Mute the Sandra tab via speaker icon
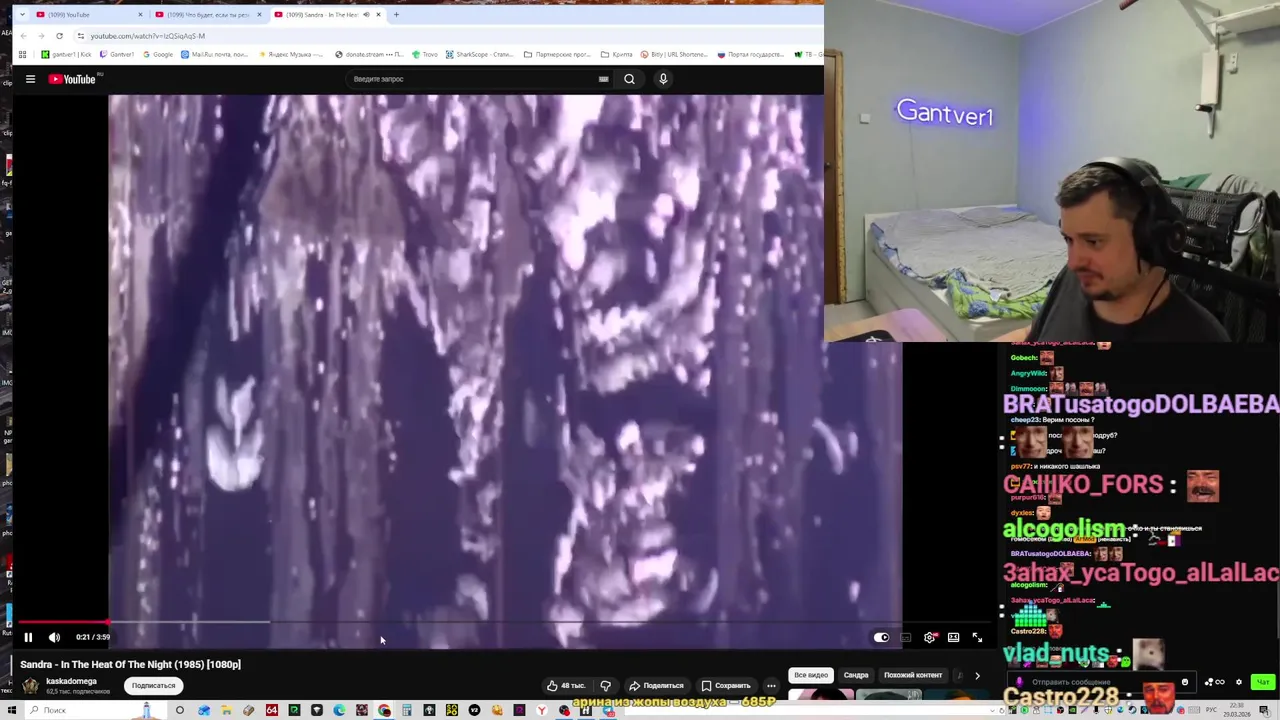This screenshot has height=720, width=1280. (366, 15)
